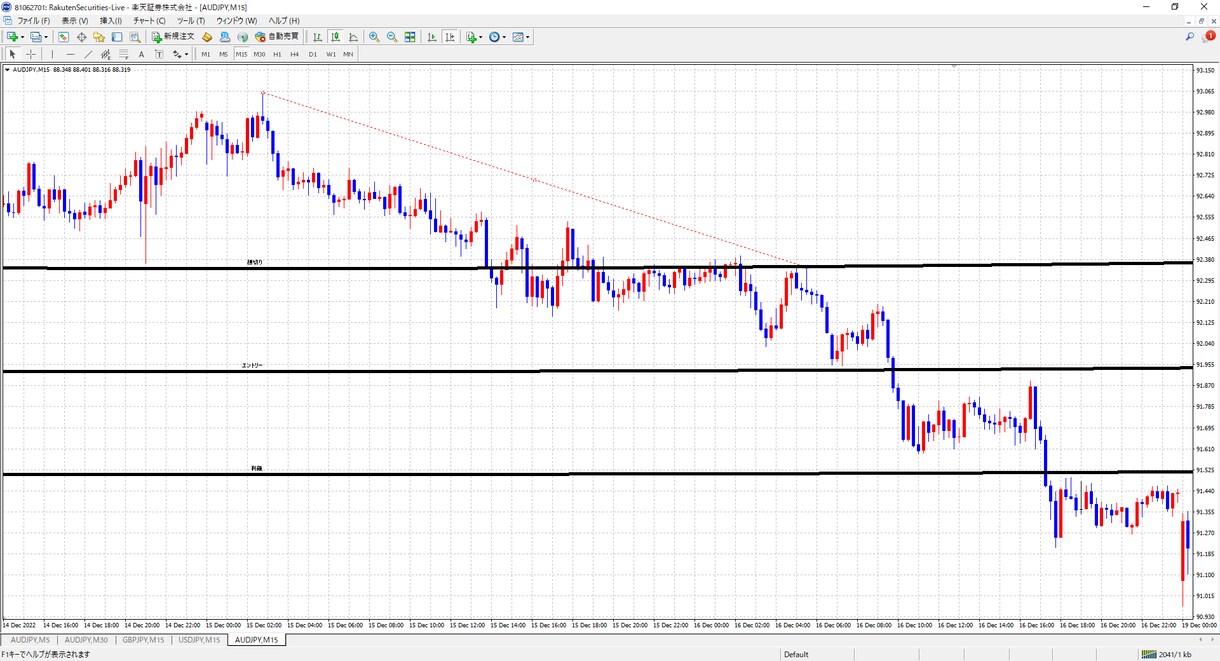Select the crosshair cursor tool
The image size is (1220, 661).
click(x=32, y=54)
